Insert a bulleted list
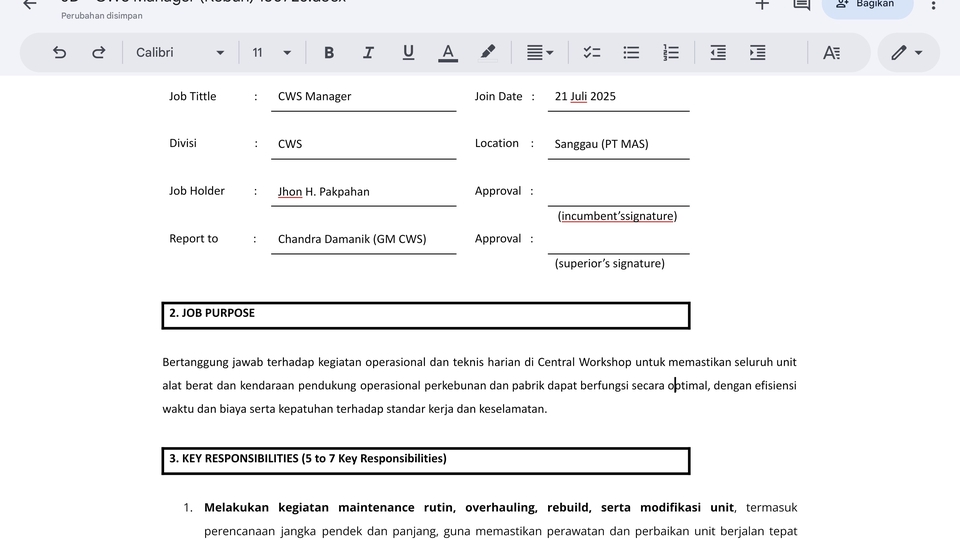 point(631,53)
